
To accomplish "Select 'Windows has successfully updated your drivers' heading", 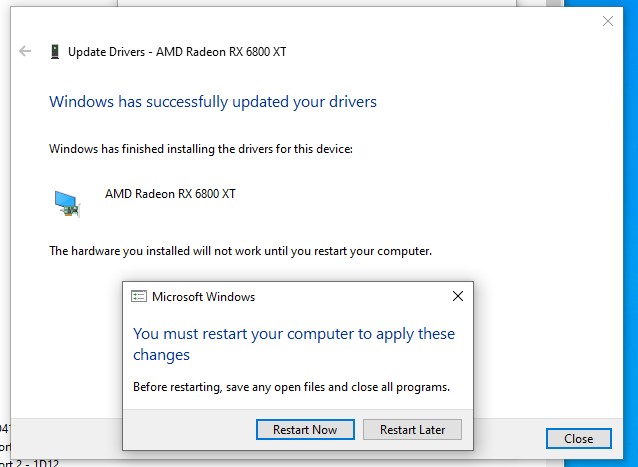I will point(213,102).
